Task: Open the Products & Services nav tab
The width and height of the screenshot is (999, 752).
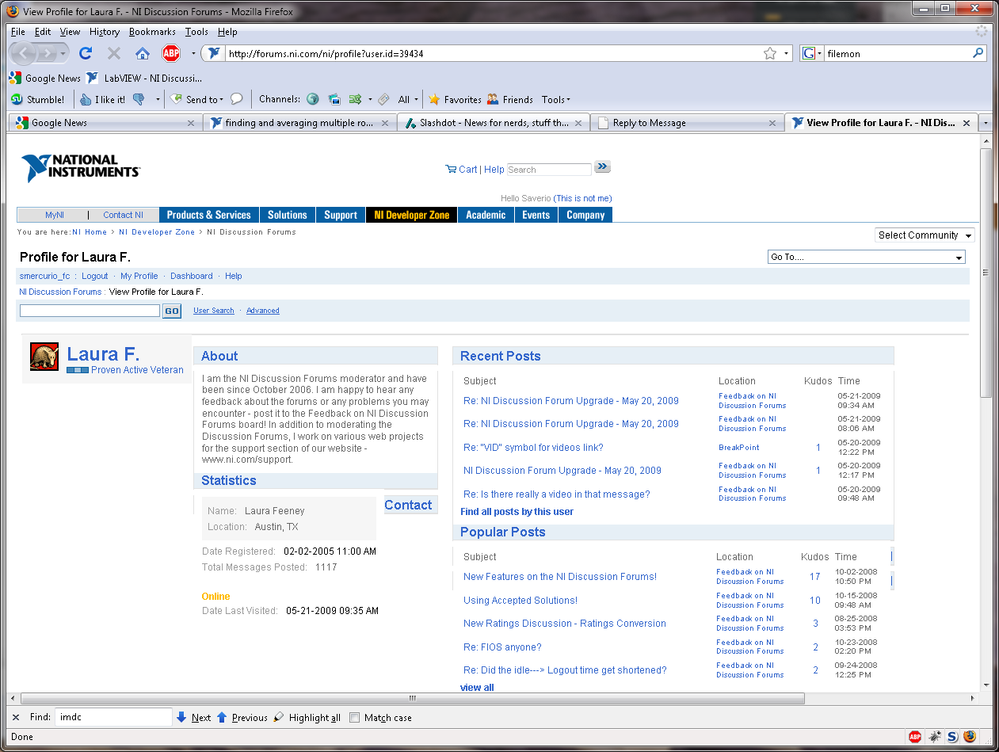Action: tap(209, 215)
